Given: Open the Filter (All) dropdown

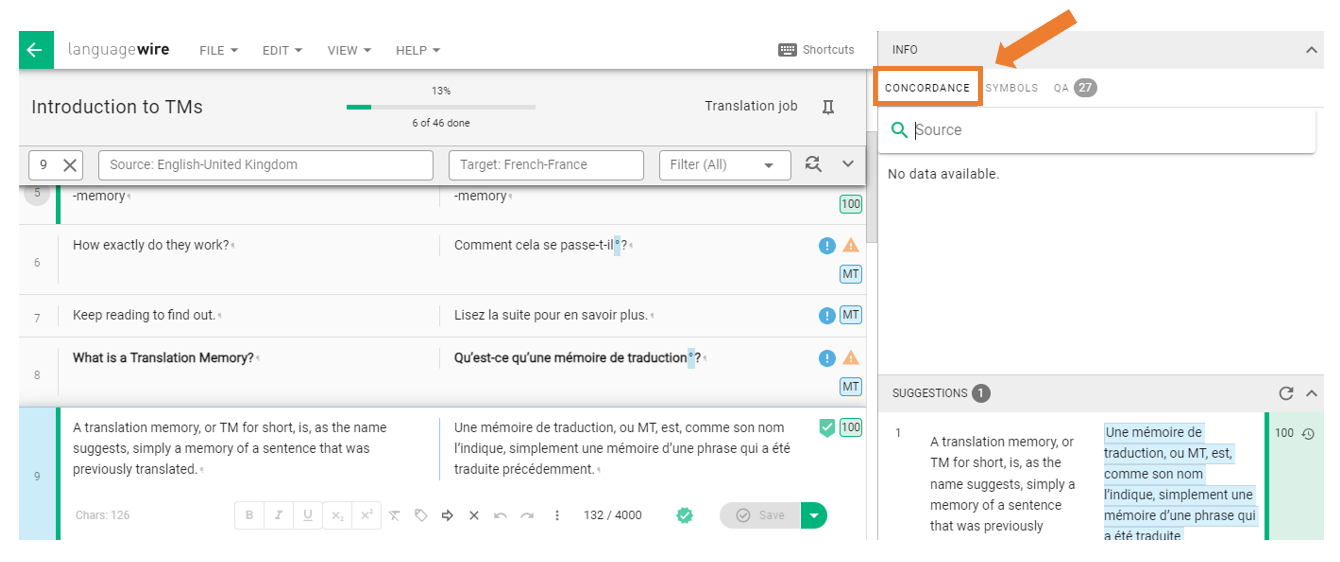Looking at the screenshot, I should (725, 165).
